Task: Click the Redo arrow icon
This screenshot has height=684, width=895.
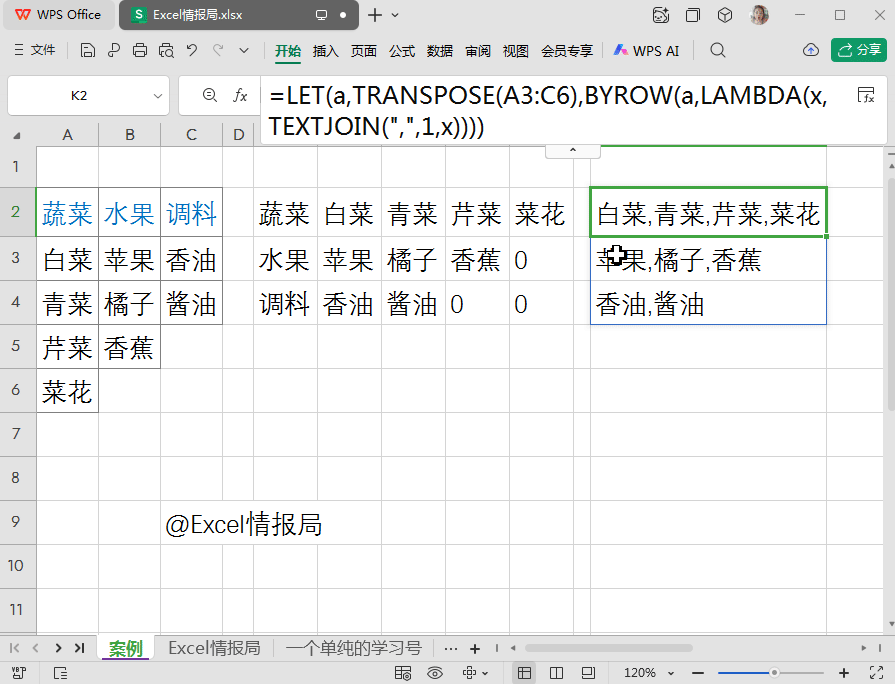Action: tap(218, 51)
